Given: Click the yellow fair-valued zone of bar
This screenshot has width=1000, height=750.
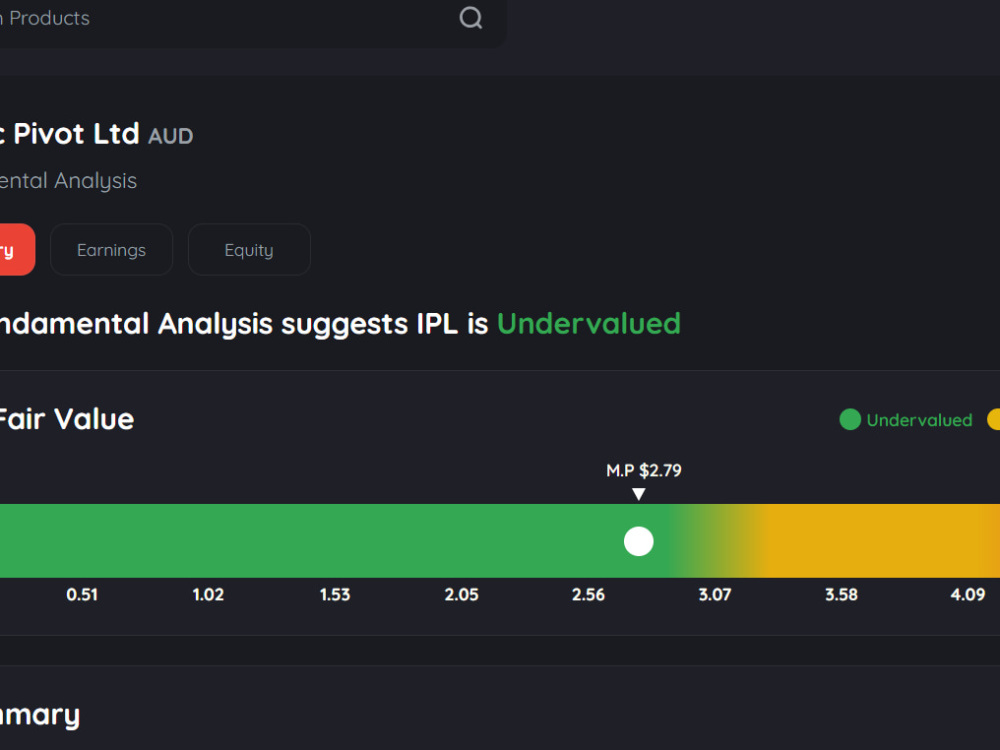Looking at the screenshot, I should point(880,541).
